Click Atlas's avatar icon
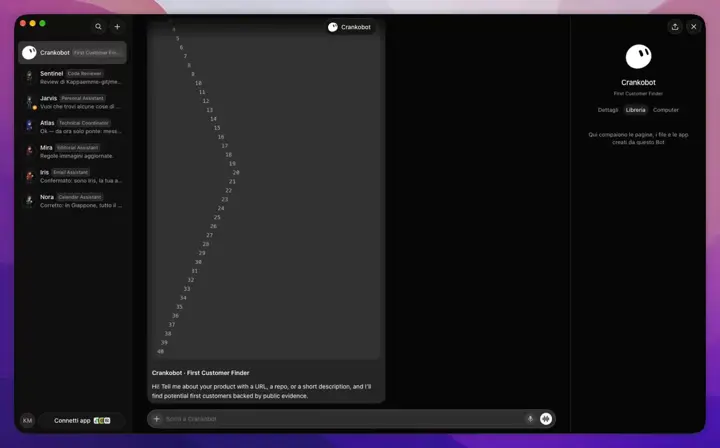 [x=29, y=127]
